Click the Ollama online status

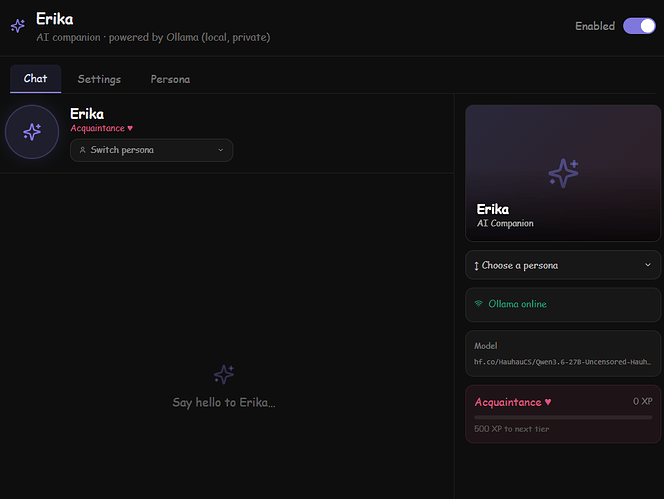(563, 304)
